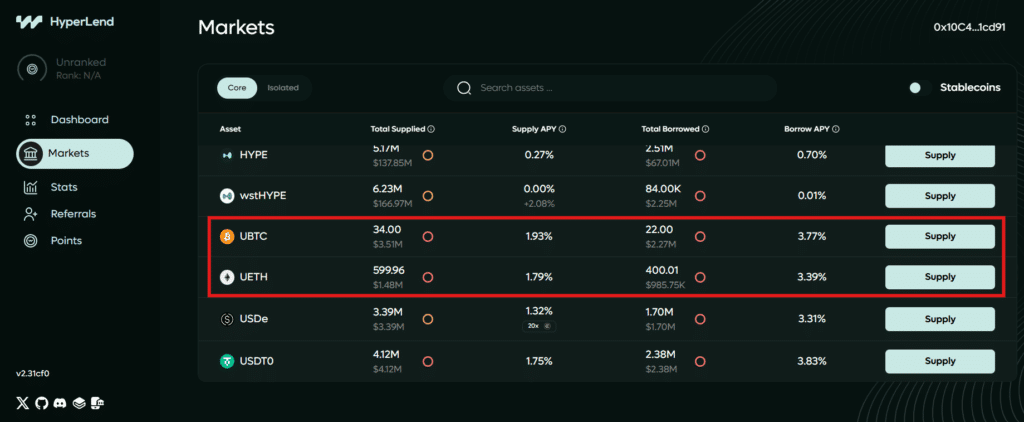Click the Total Borrowed info icon
1024x422 pixels.
pos(706,129)
